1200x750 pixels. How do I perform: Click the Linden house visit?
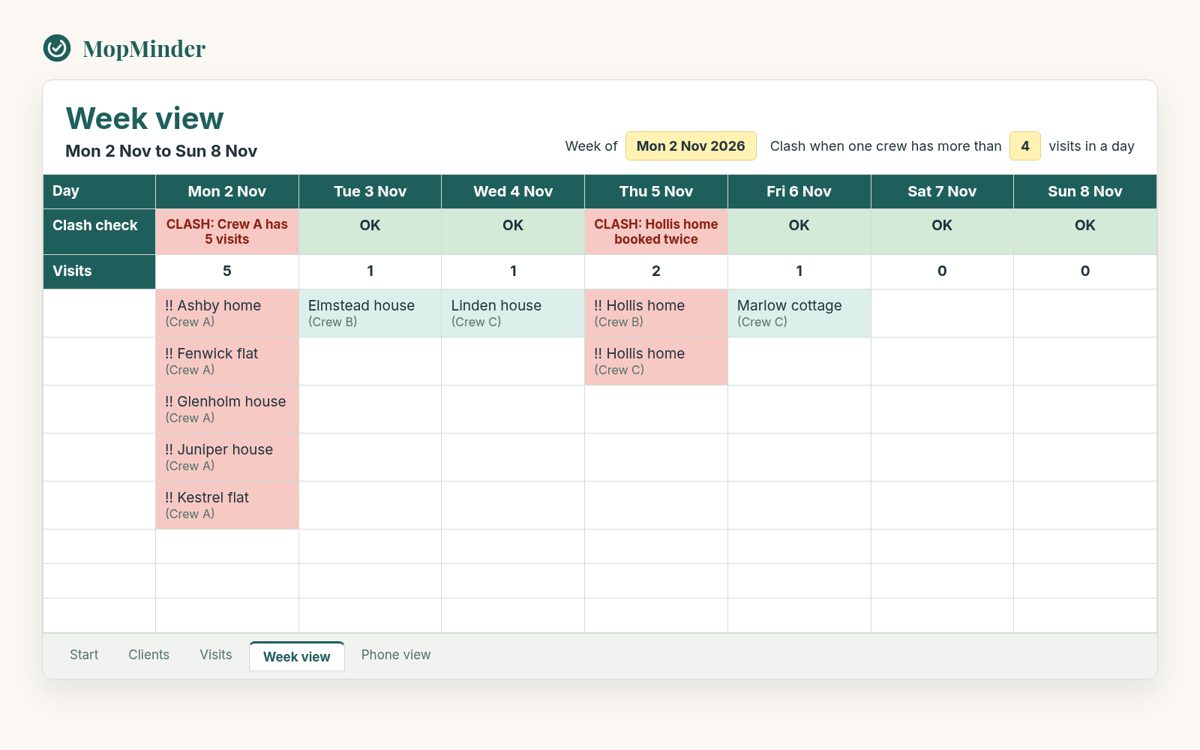tap(513, 313)
